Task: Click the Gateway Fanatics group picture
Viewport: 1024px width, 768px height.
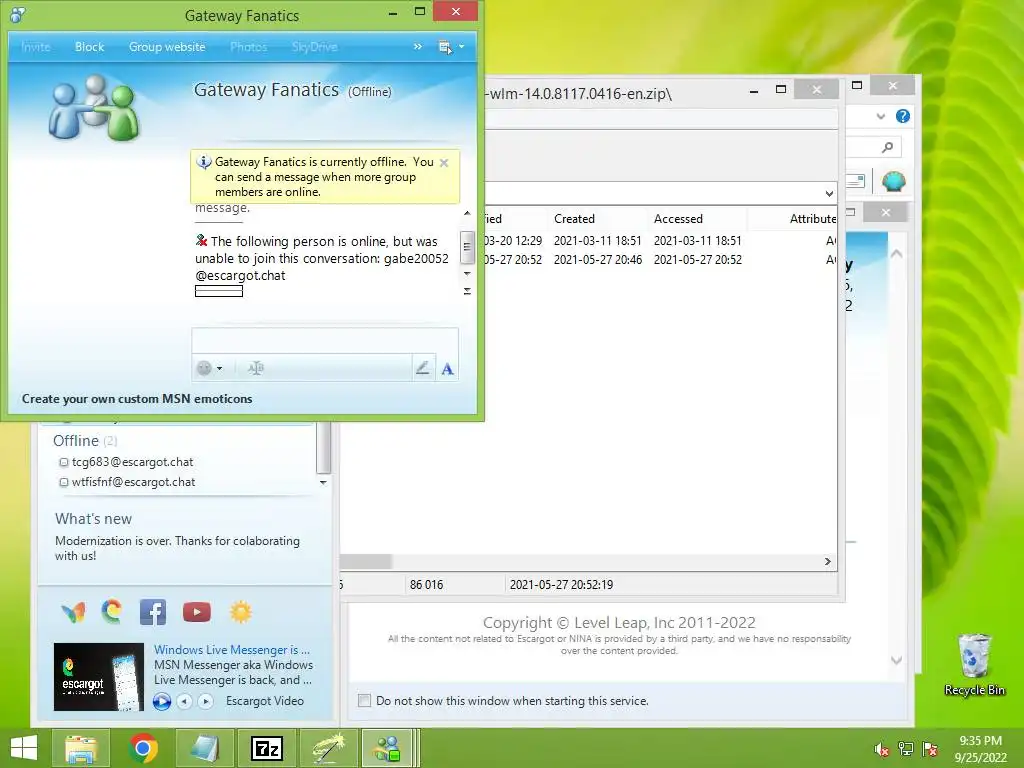Action: 93,108
